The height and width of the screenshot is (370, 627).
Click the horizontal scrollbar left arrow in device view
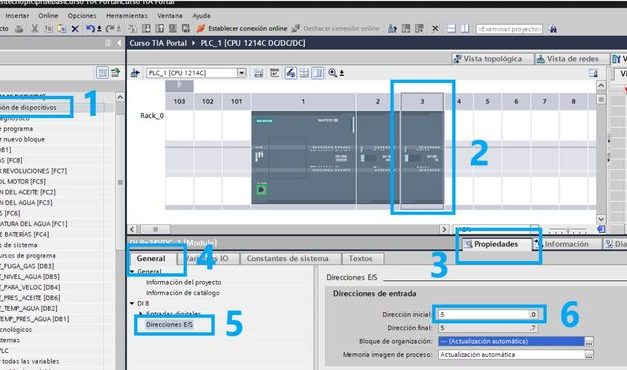132,229
